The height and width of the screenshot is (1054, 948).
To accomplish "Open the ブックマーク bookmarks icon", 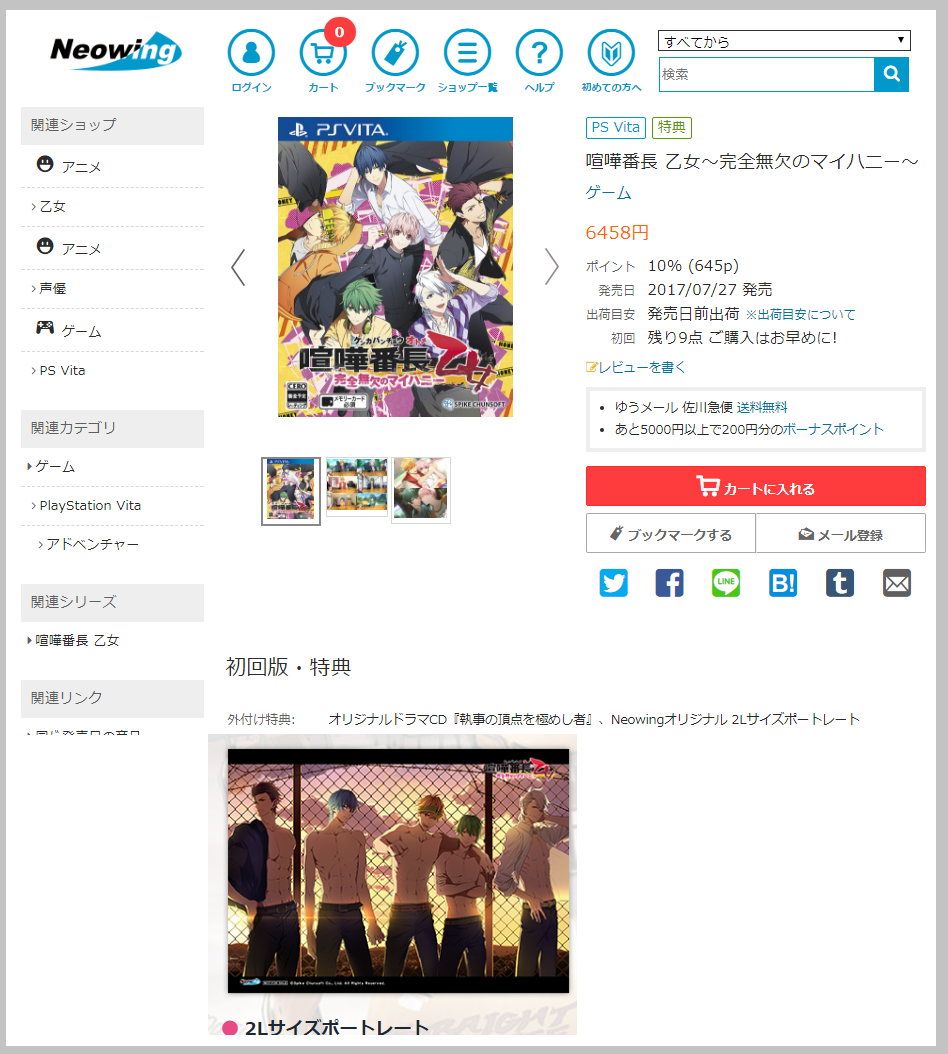I will tap(395, 61).
